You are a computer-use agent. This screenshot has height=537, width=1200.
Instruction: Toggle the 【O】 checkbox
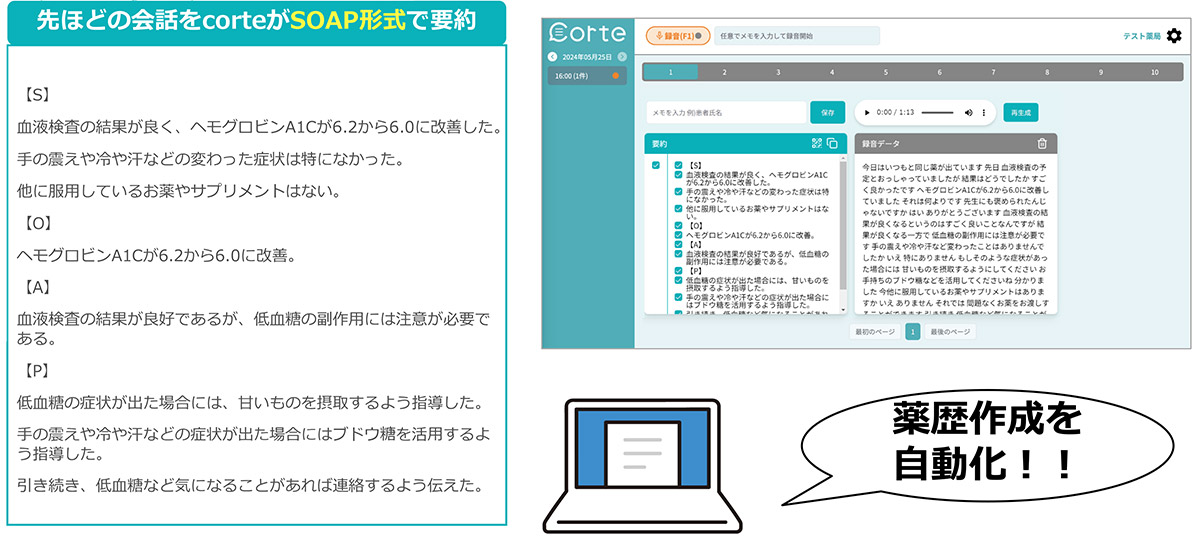point(678,225)
